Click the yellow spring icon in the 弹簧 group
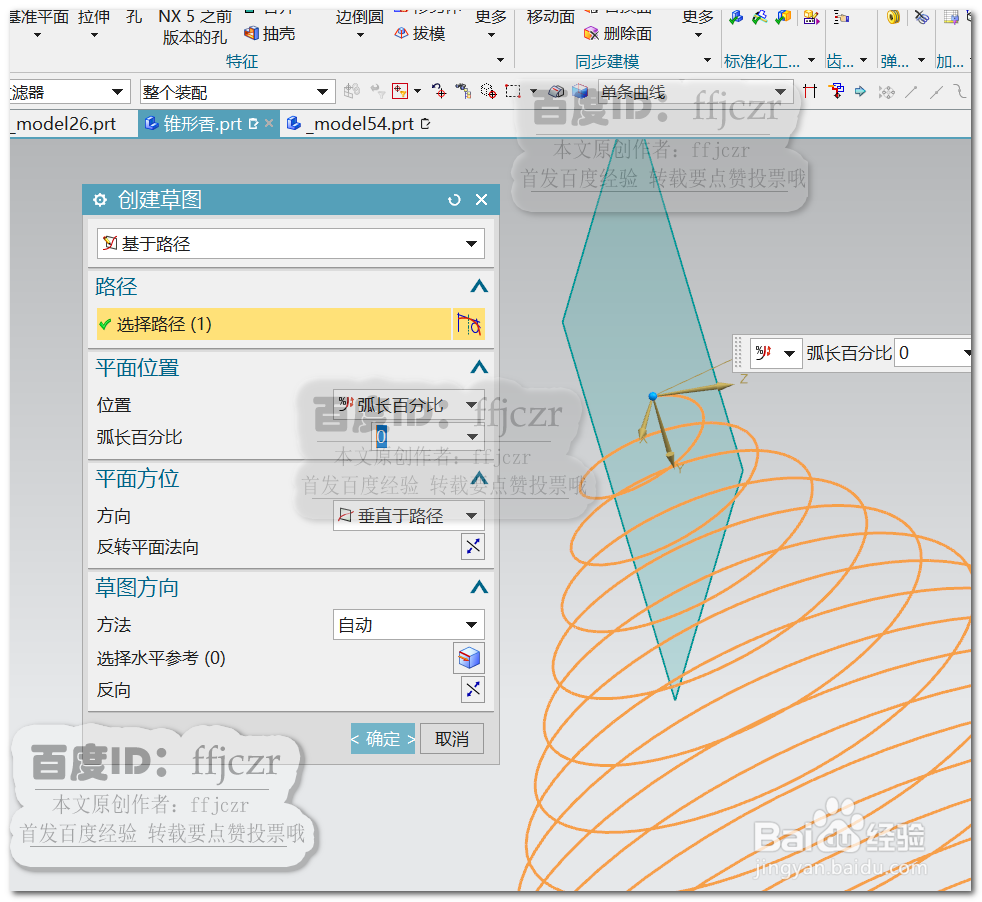Viewport: 982px width, 902px height. (894, 18)
